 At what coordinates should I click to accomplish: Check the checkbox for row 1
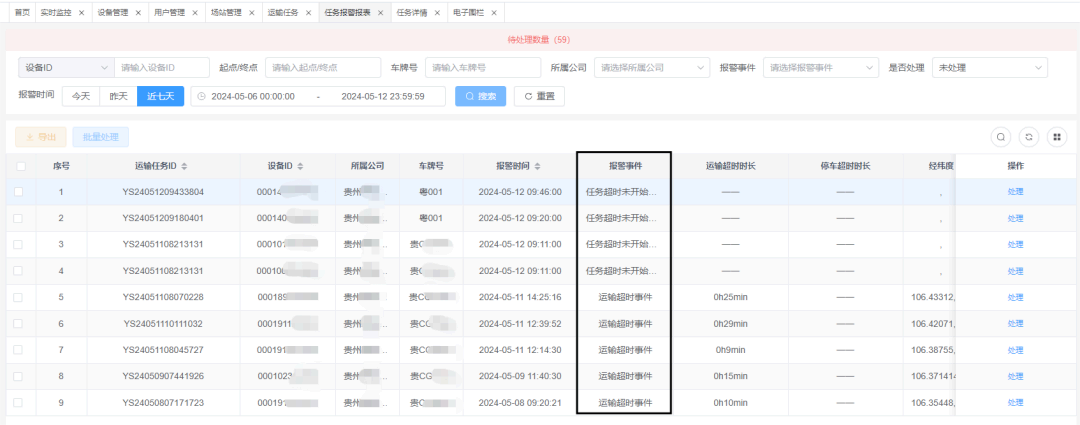[x=18, y=191]
